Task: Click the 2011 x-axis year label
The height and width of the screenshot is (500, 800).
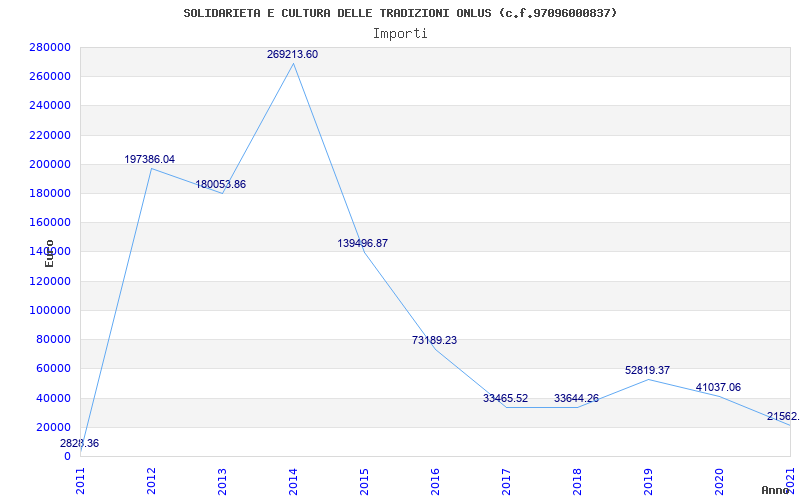Action: tap(81, 482)
